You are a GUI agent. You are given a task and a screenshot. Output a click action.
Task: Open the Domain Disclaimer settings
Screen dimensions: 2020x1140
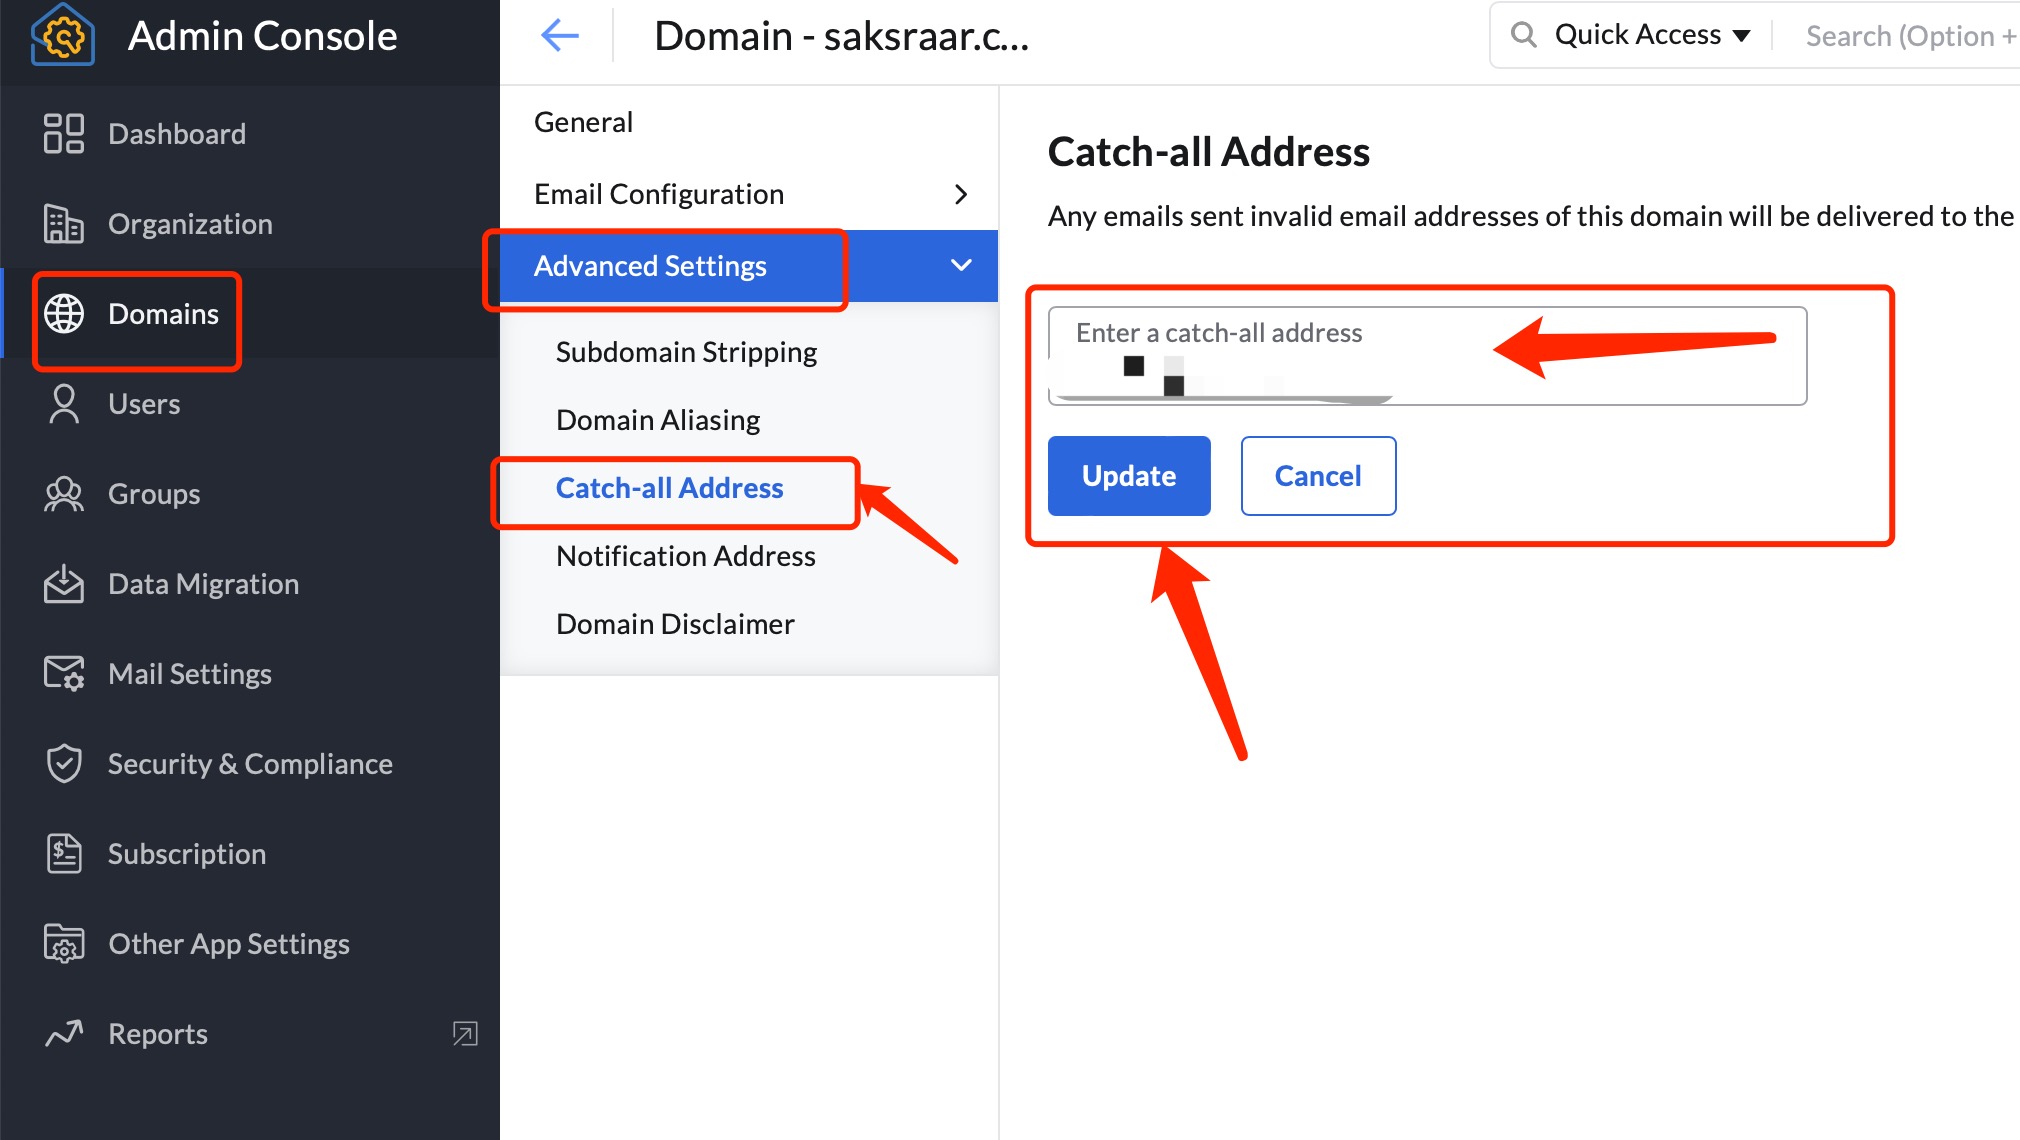pyautogui.click(x=674, y=622)
